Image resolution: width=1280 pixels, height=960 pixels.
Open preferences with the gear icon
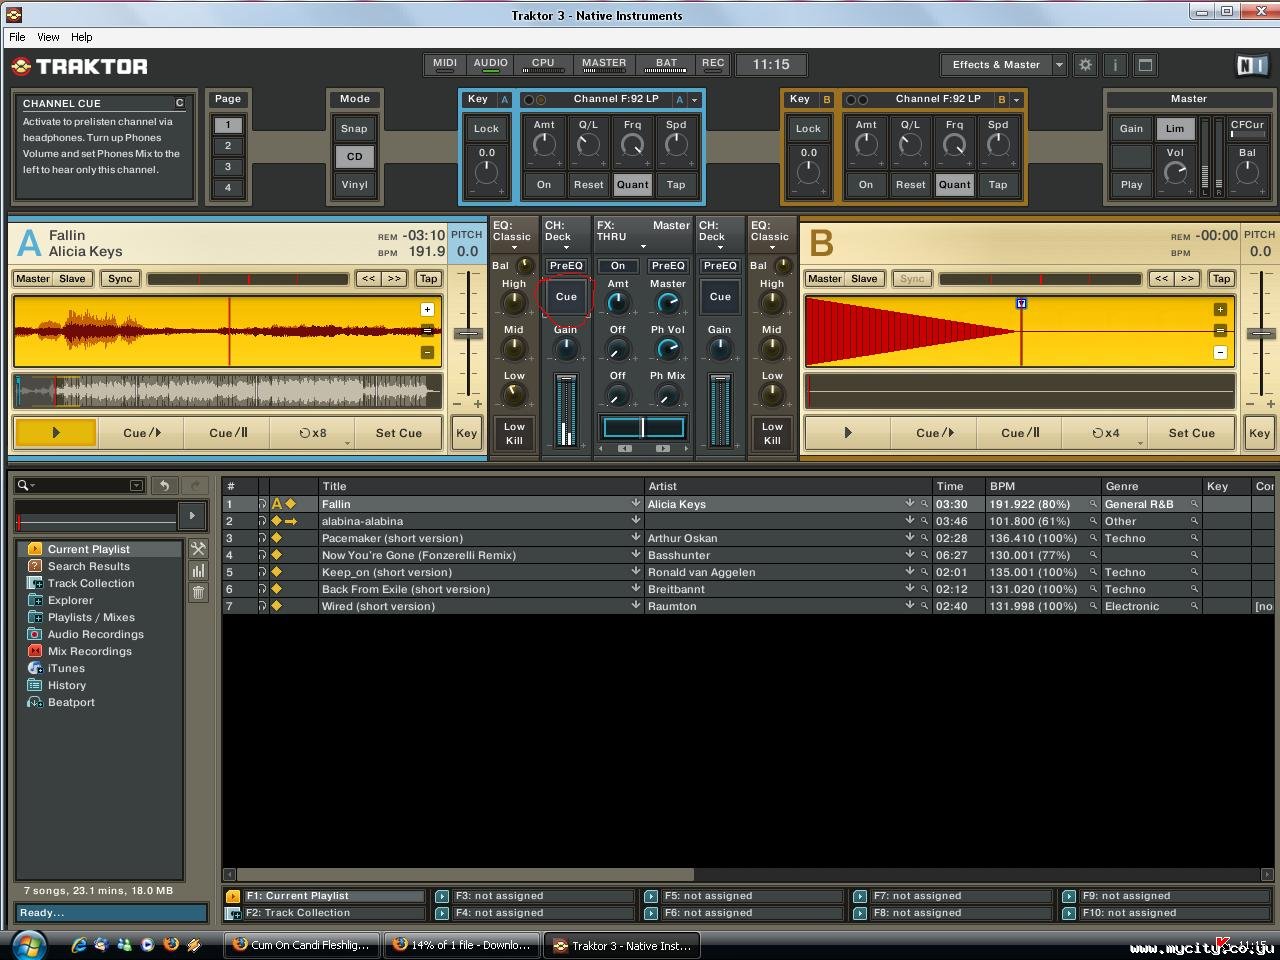point(1085,65)
